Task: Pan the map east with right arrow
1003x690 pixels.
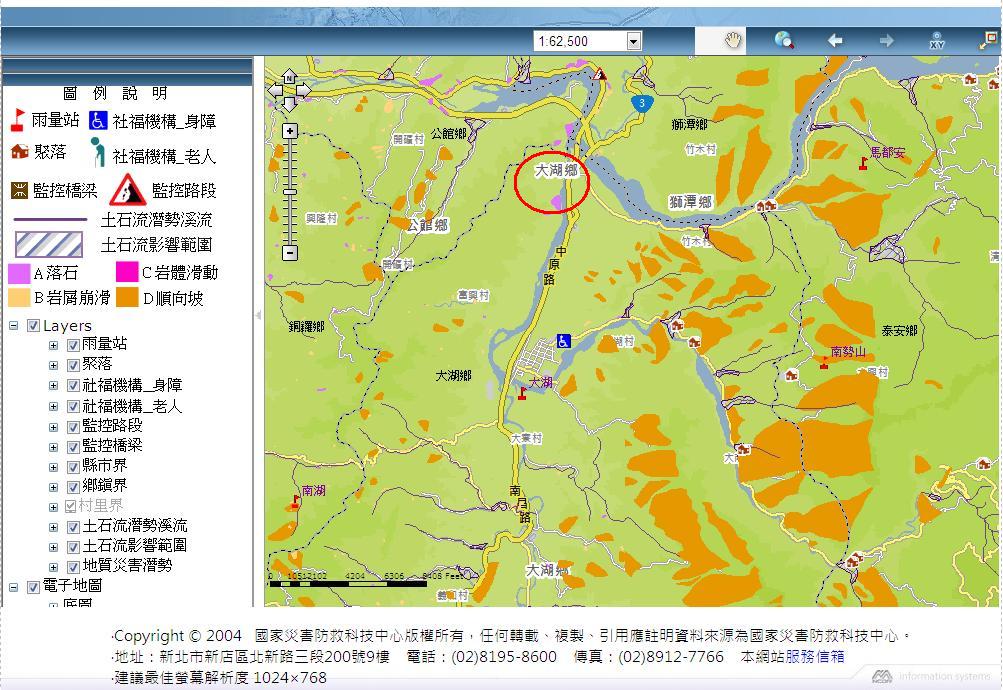Action: point(303,90)
